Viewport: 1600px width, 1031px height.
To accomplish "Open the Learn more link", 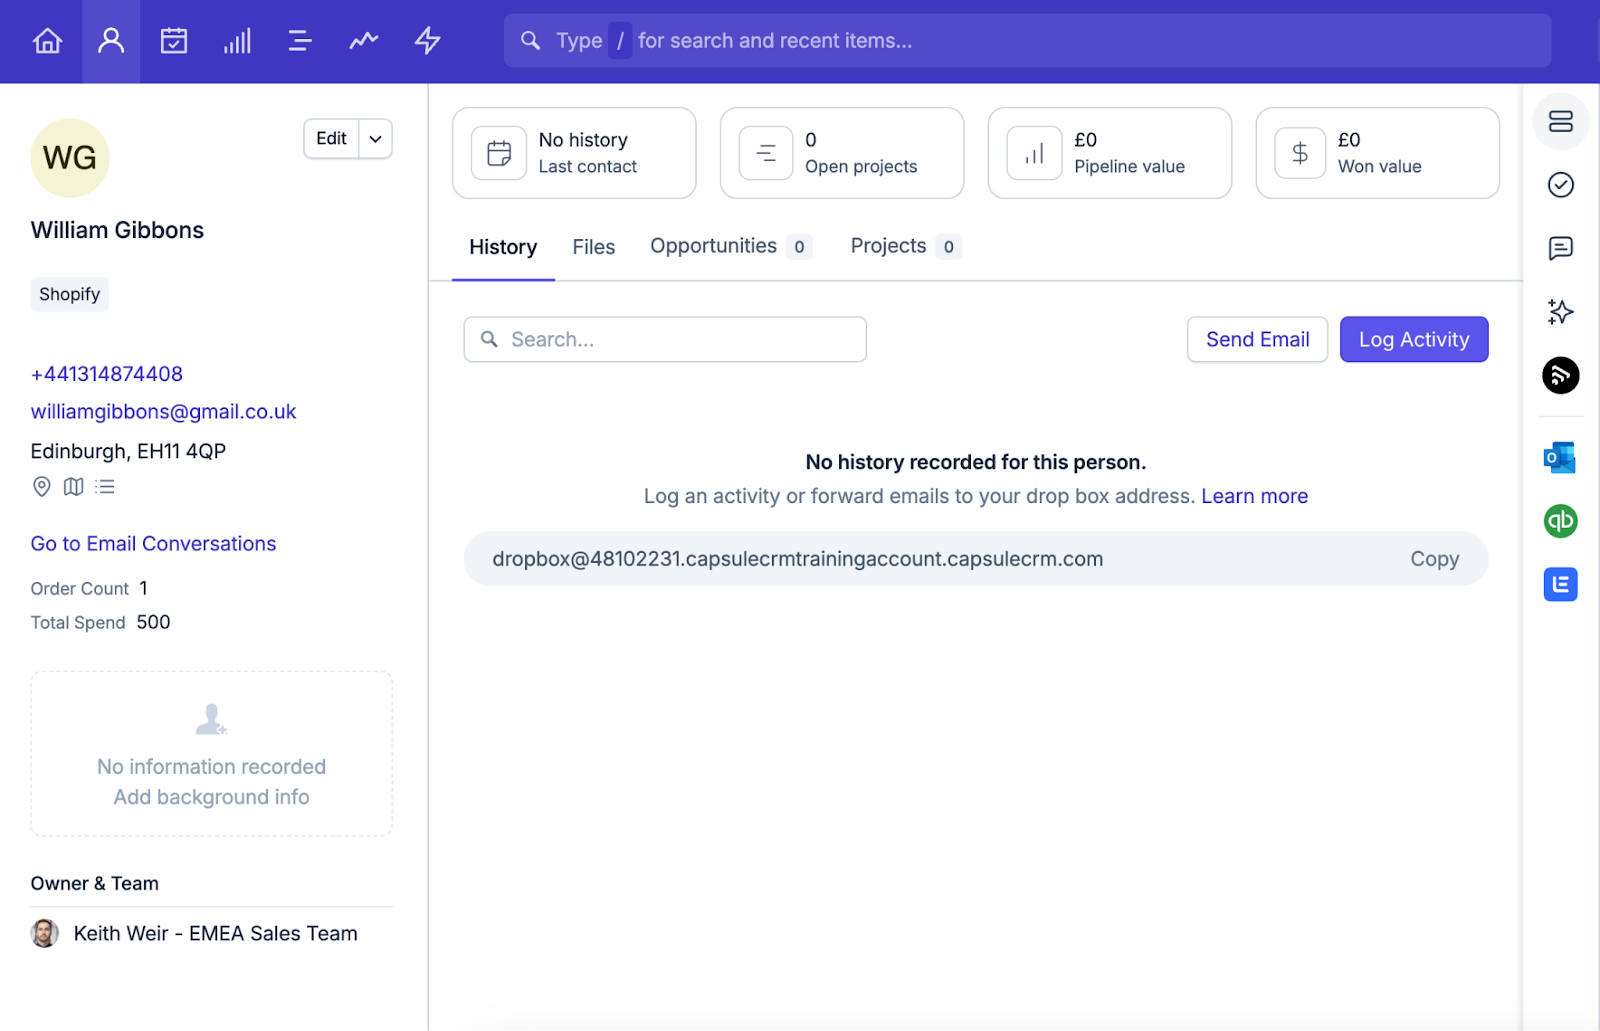I will [1254, 496].
